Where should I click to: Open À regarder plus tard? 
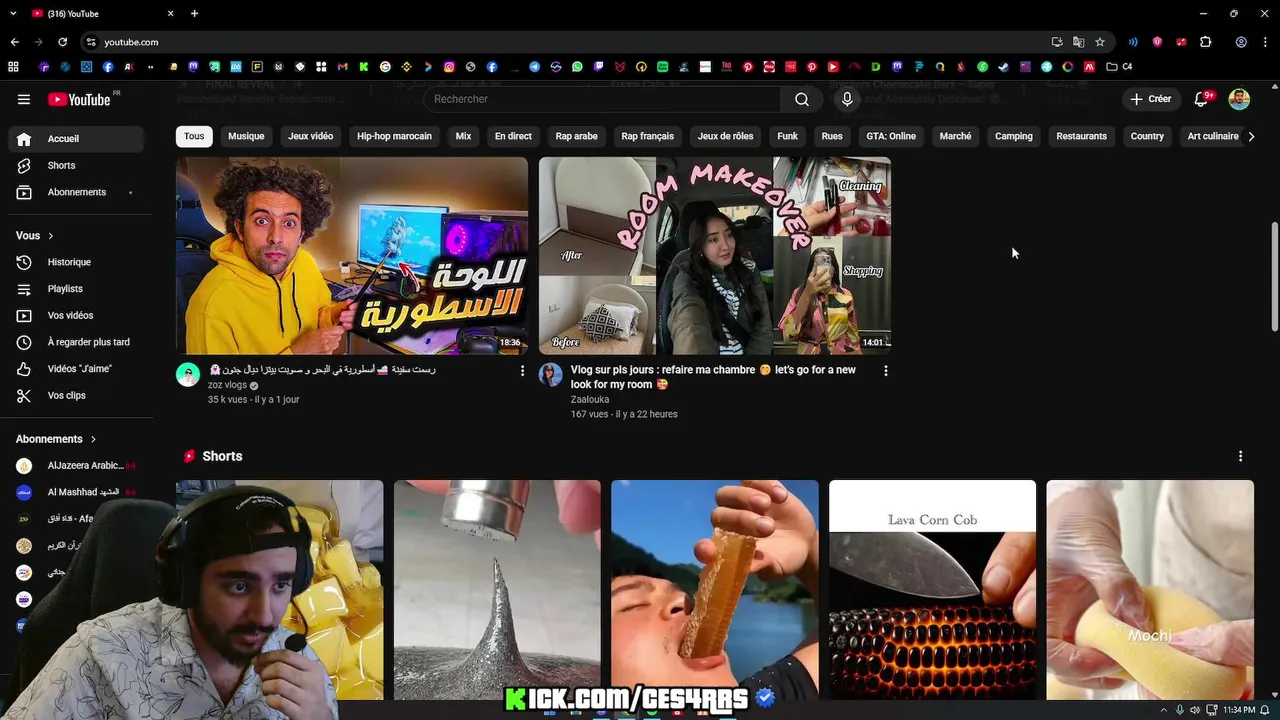(76, 342)
